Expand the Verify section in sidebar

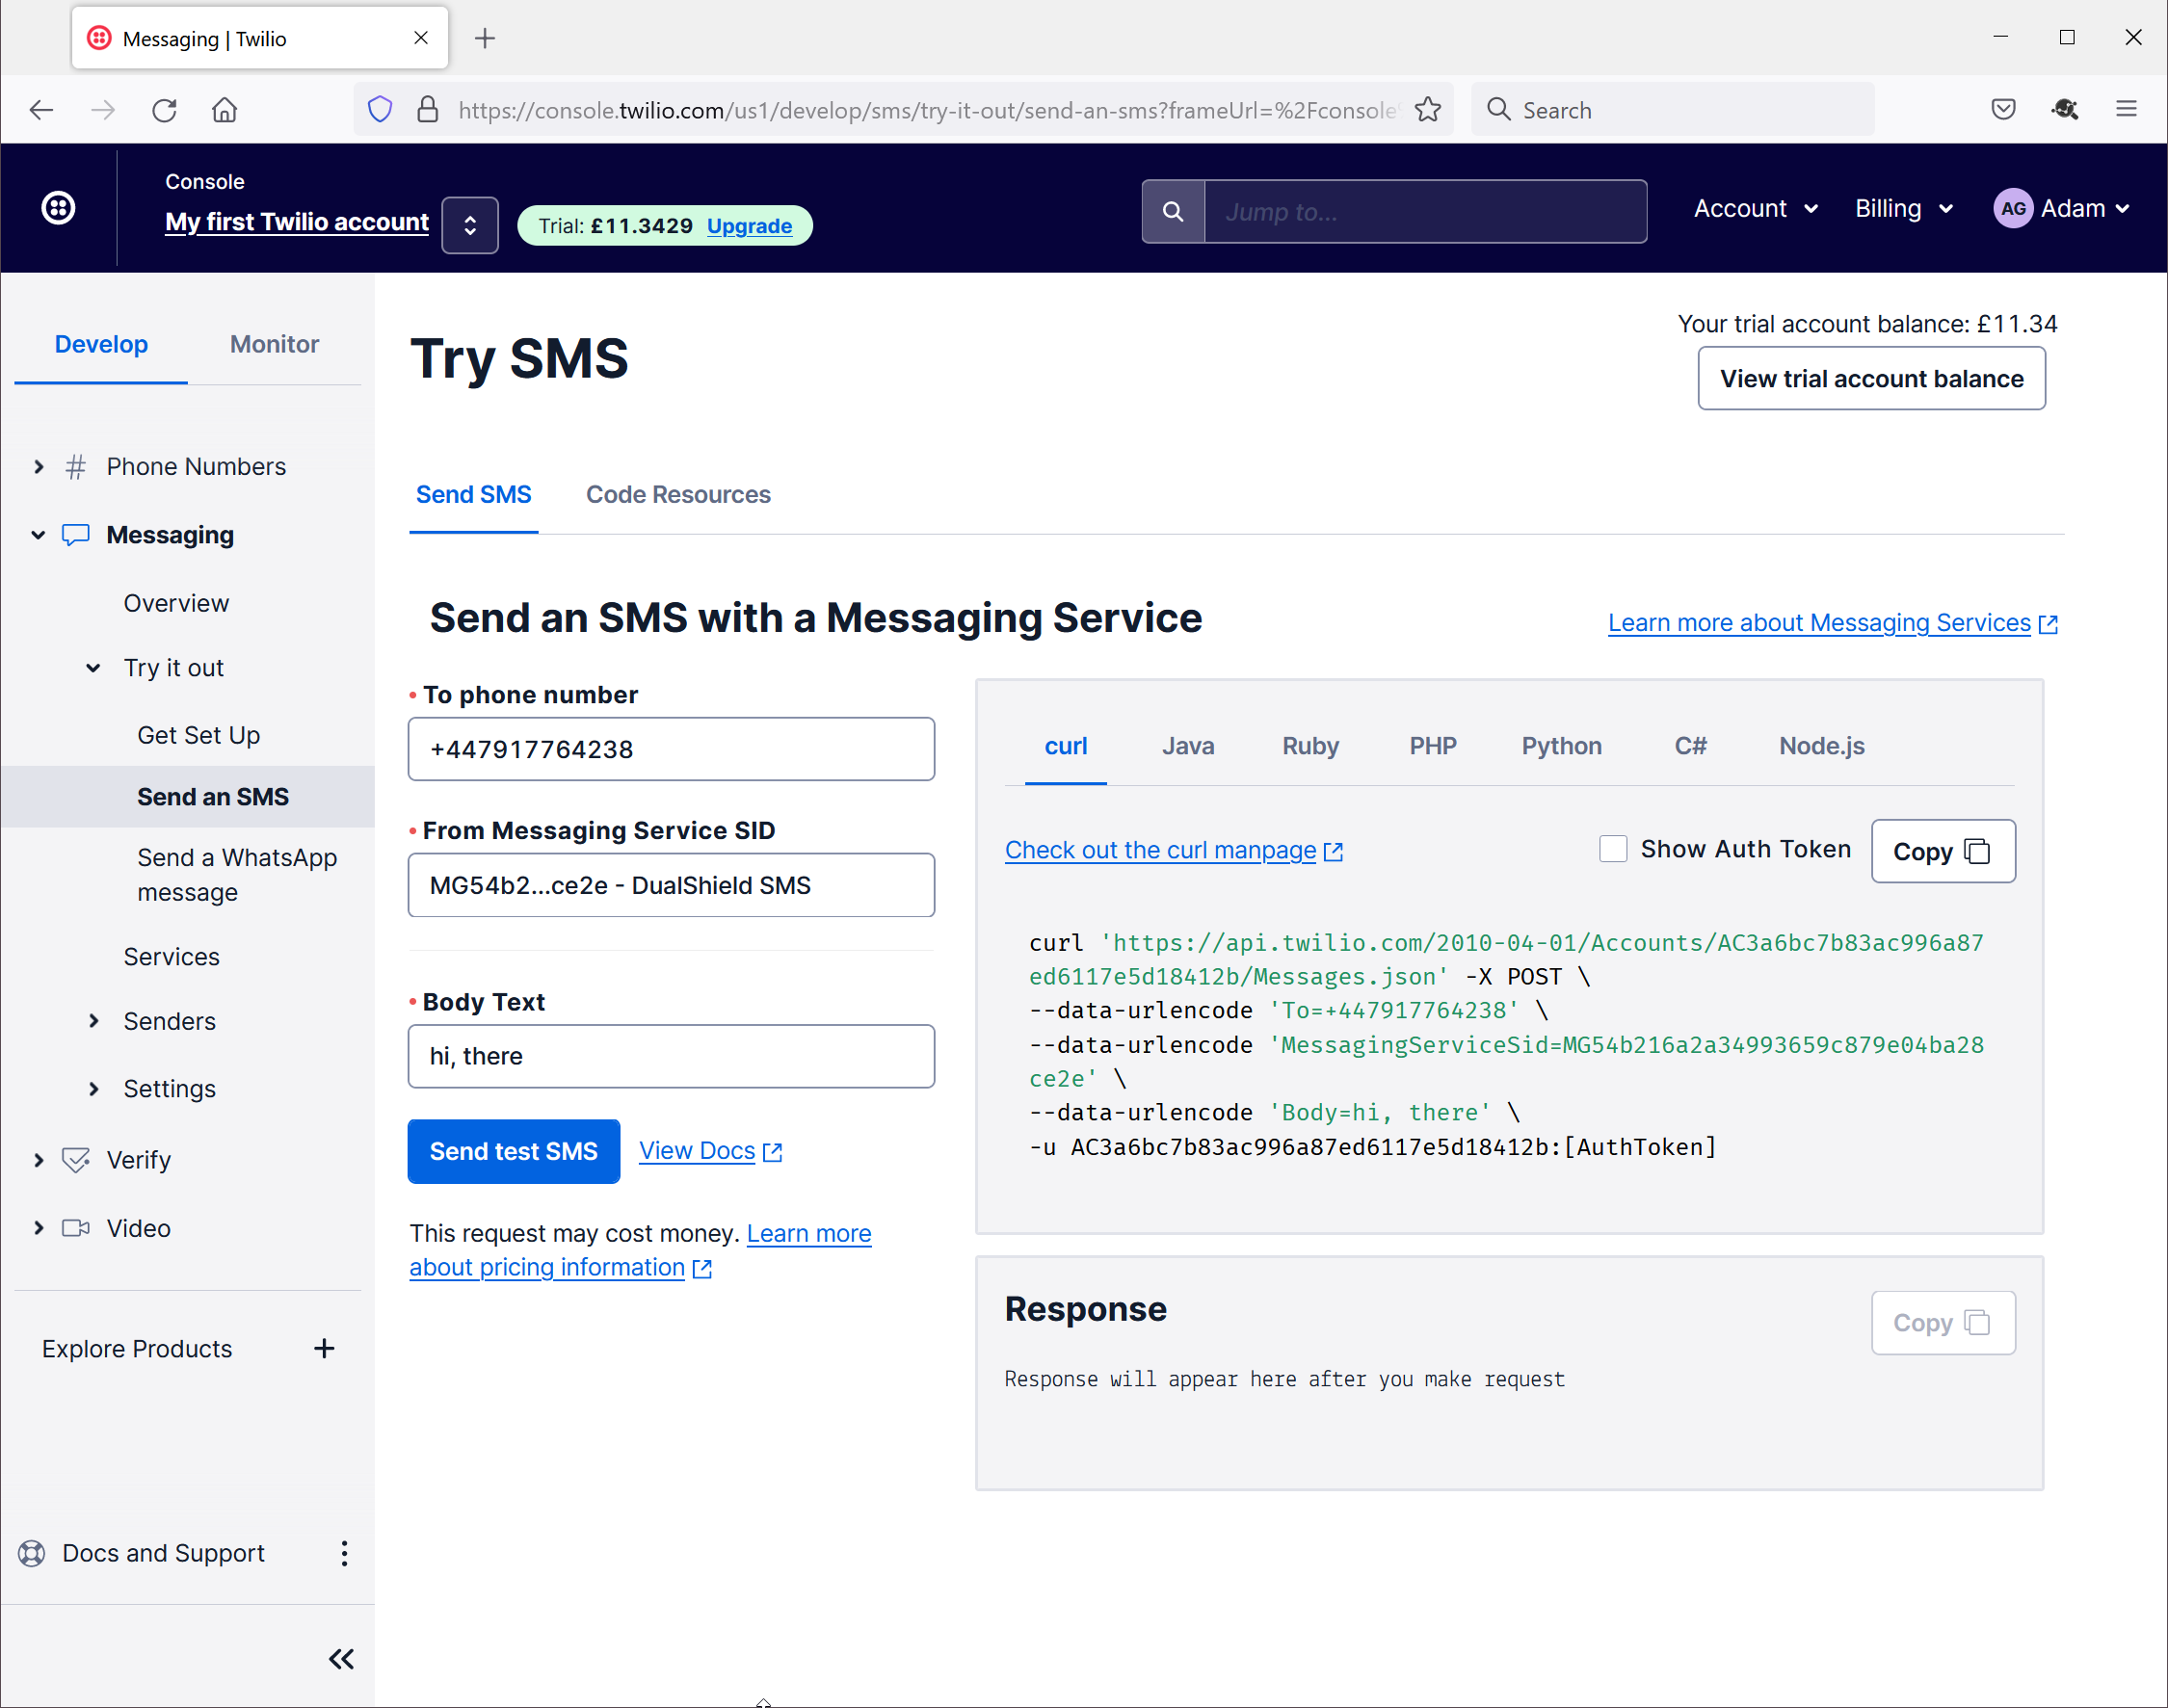39,1160
